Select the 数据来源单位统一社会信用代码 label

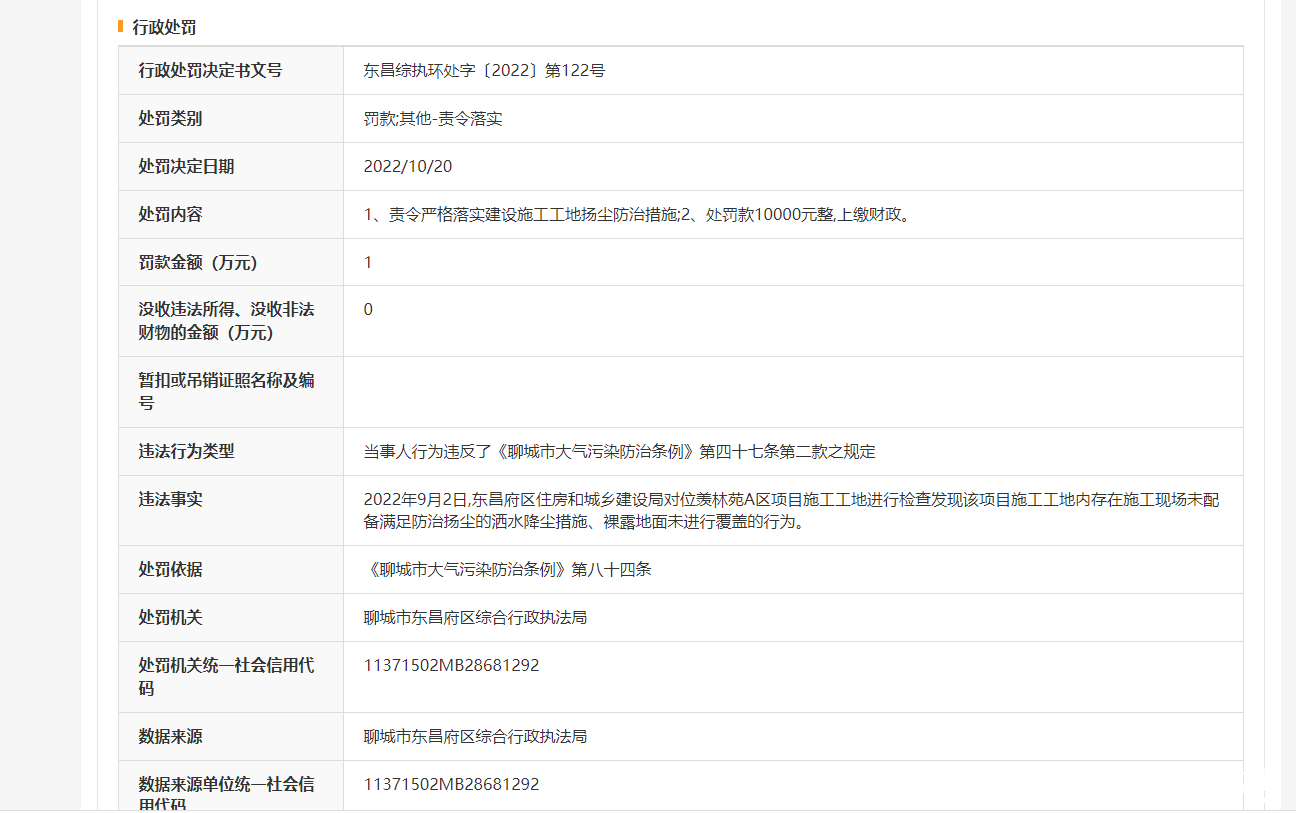226,792
